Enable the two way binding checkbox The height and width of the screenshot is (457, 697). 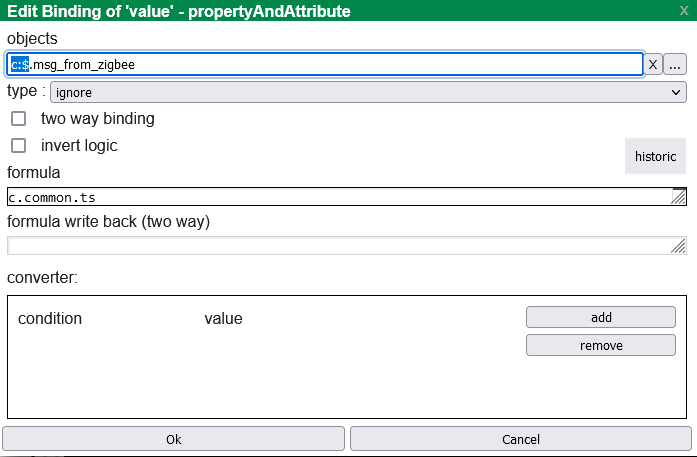(x=18, y=118)
